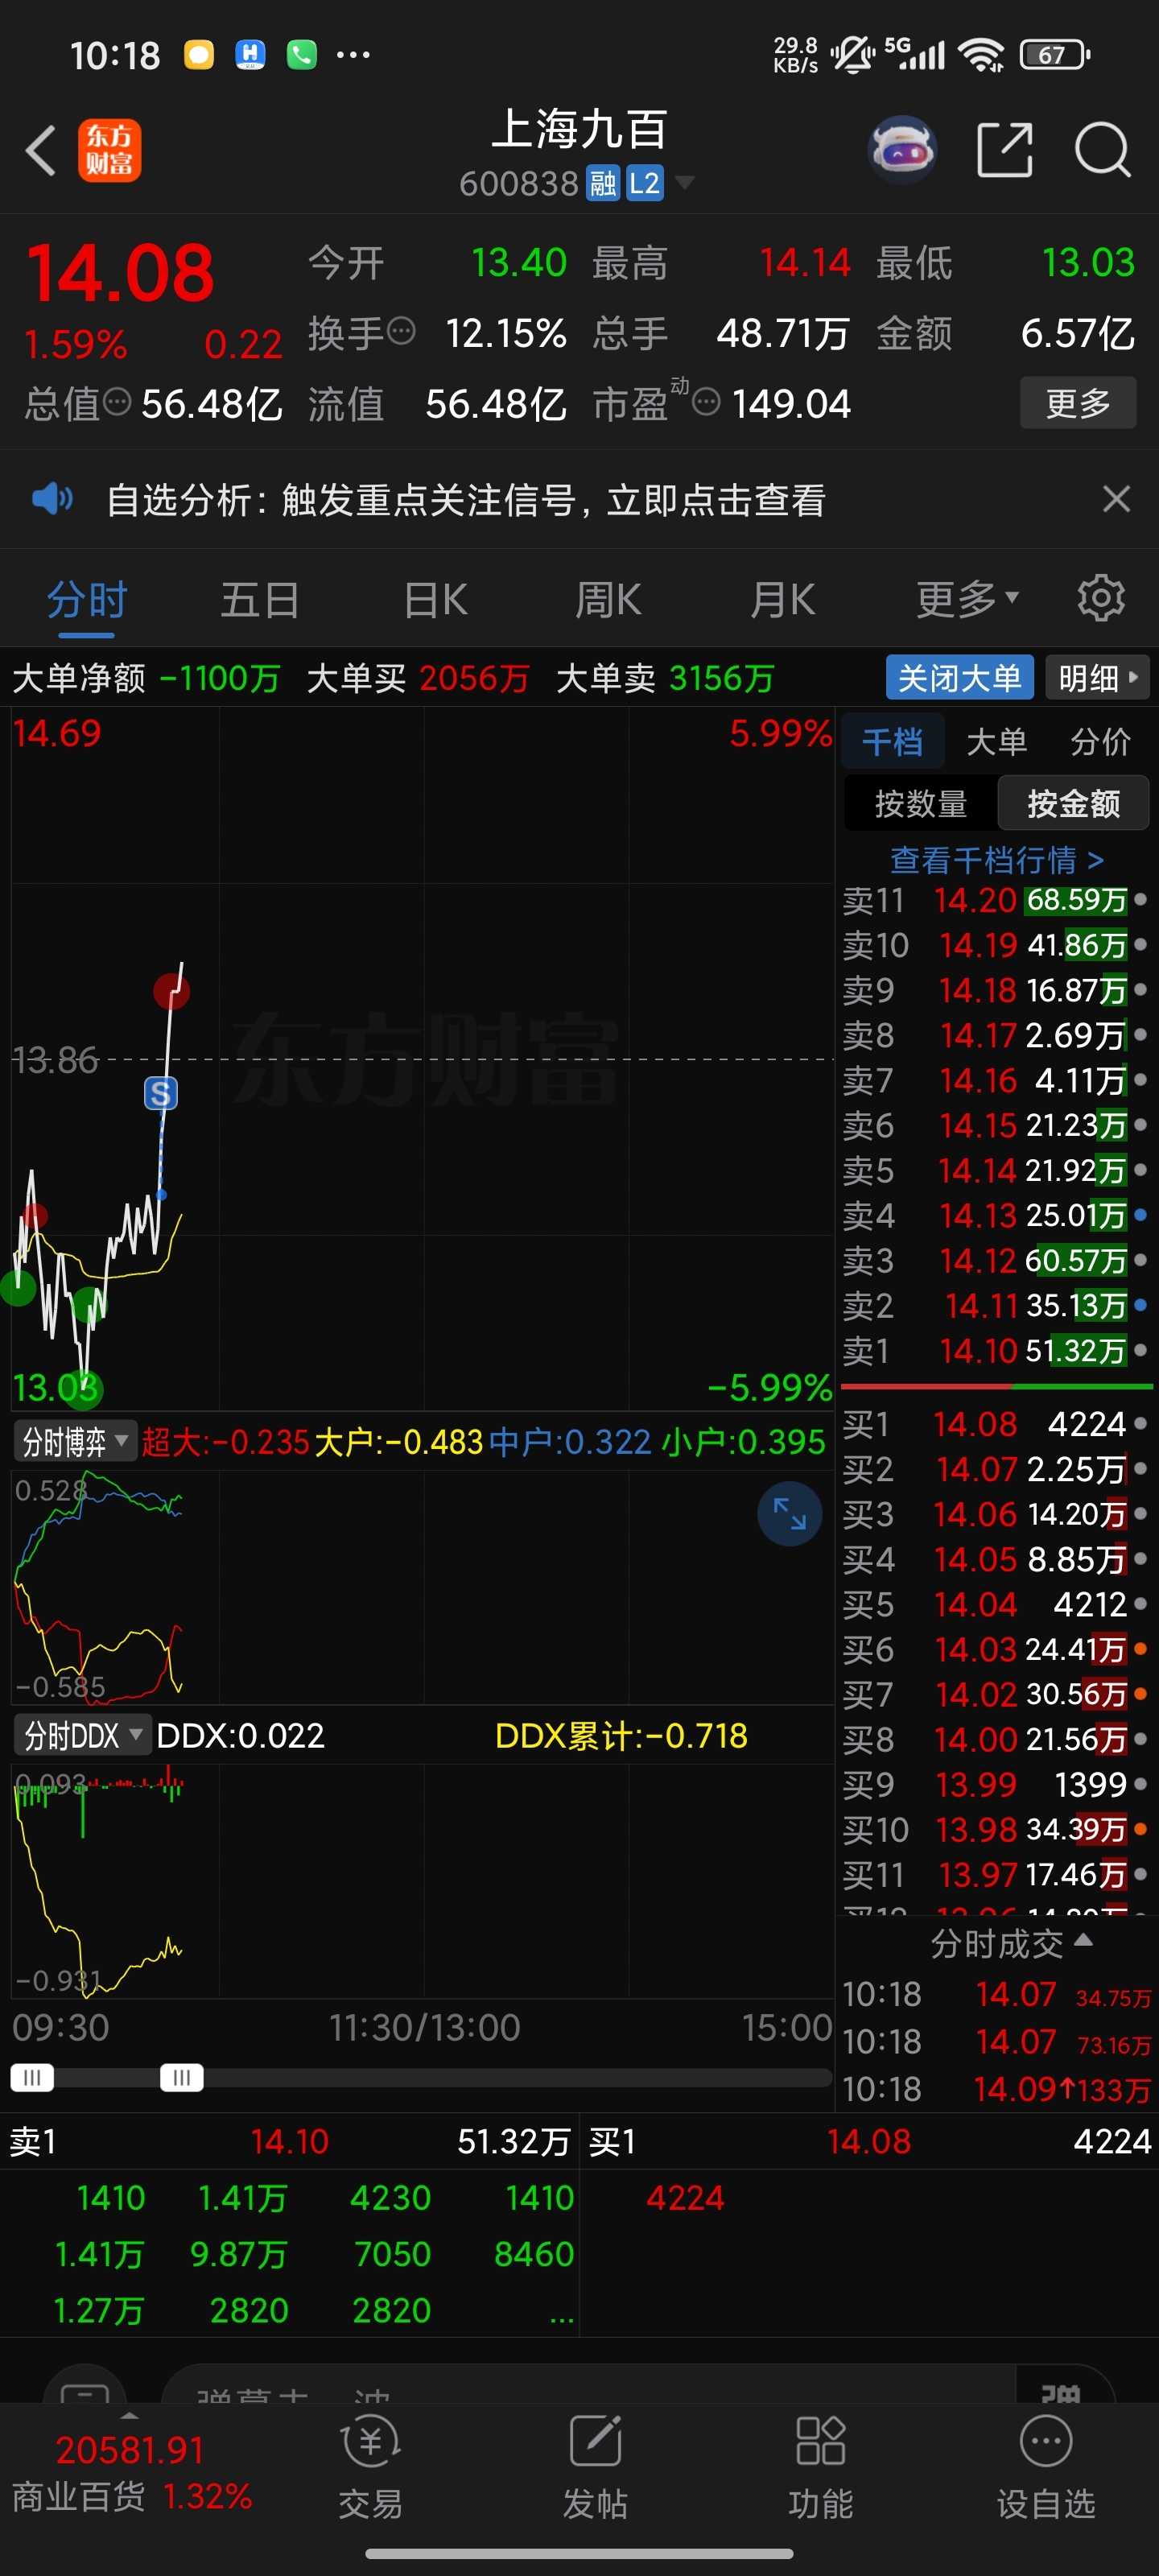This screenshot has height=2576, width=1159.
Task: Tap the share/export icon
Action: point(1004,150)
